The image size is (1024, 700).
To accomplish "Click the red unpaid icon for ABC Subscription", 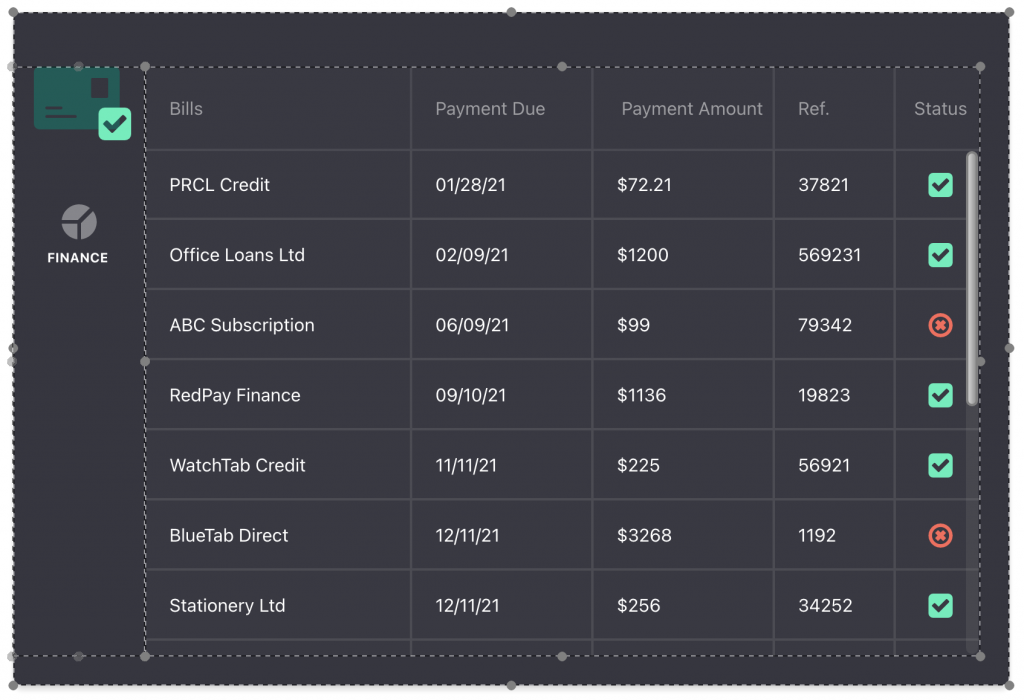I will (x=940, y=325).
